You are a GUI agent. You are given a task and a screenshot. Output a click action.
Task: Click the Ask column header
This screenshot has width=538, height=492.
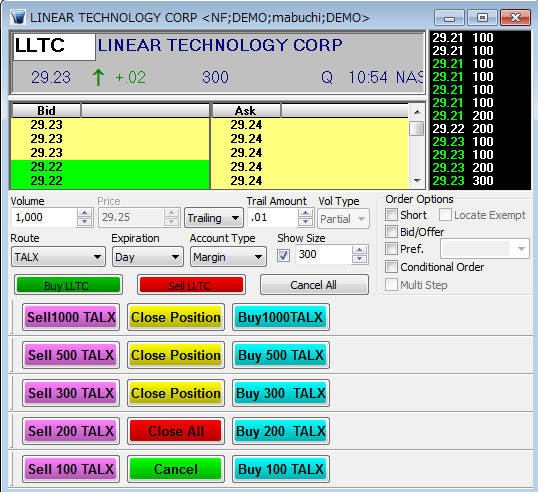tap(246, 110)
